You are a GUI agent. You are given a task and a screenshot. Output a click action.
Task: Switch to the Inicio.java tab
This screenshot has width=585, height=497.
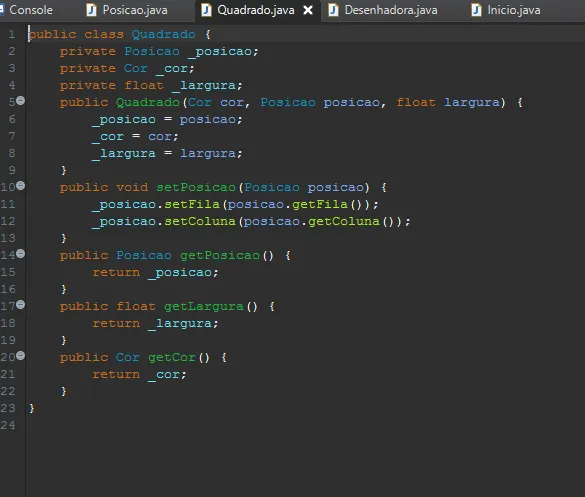[x=506, y=10]
